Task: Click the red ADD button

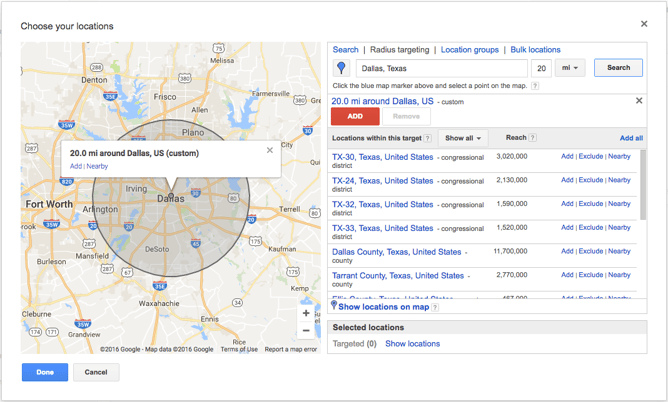Action: coord(355,116)
